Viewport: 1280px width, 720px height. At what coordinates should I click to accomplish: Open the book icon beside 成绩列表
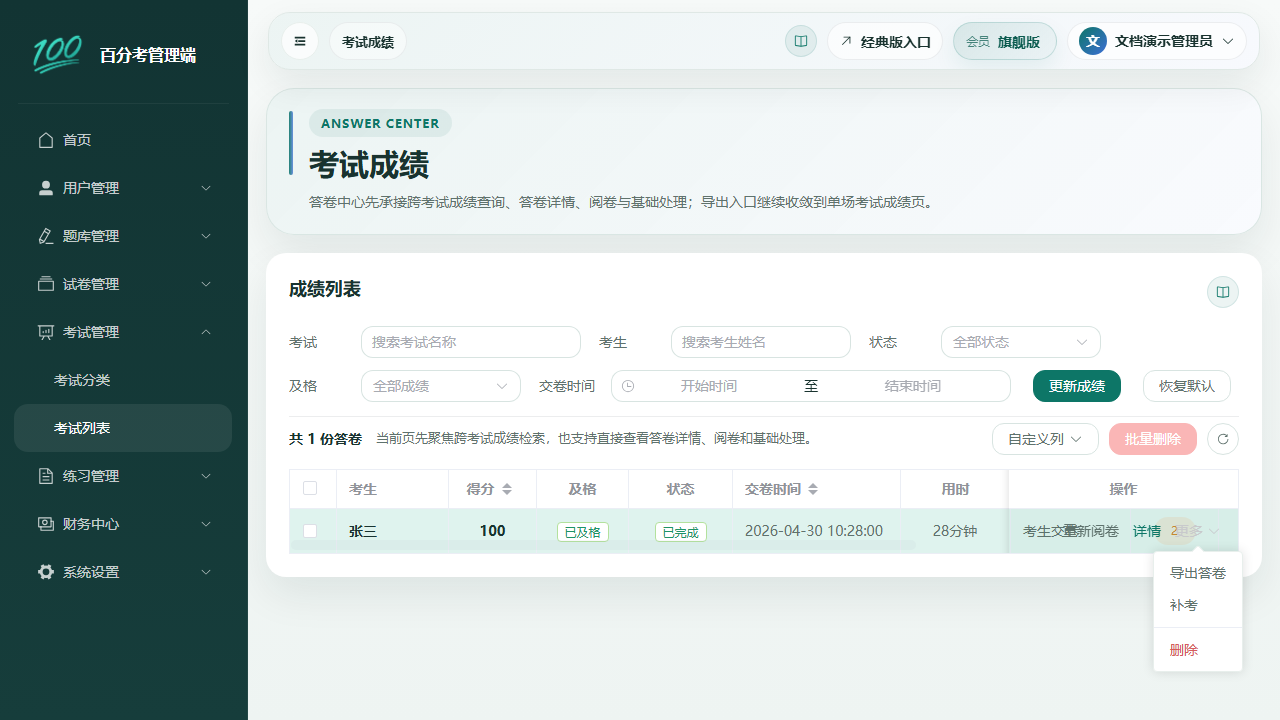tap(1222, 292)
